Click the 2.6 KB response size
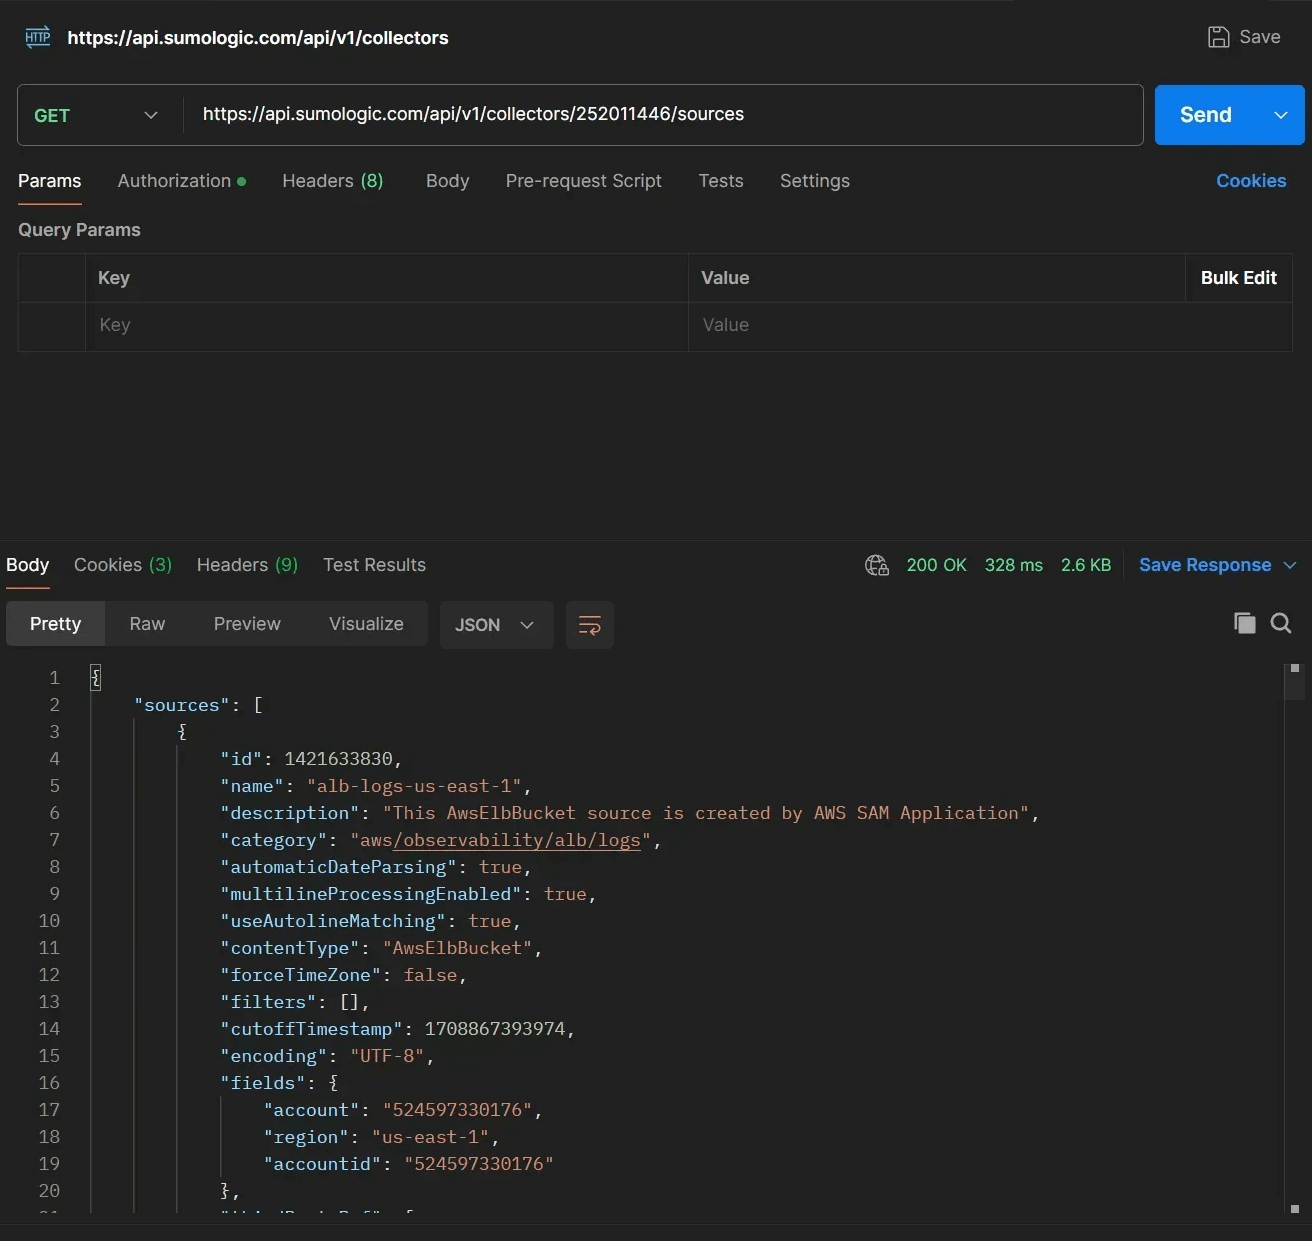1312x1241 pixels. [x=1086, y=565]
